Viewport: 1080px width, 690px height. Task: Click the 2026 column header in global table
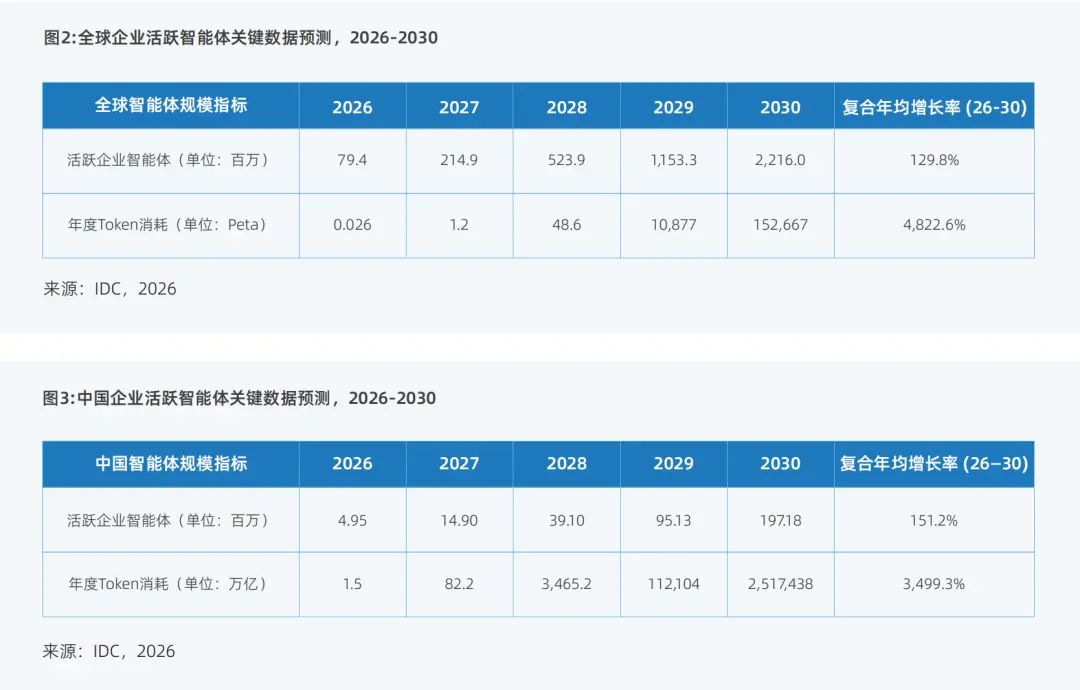[353, 107]
